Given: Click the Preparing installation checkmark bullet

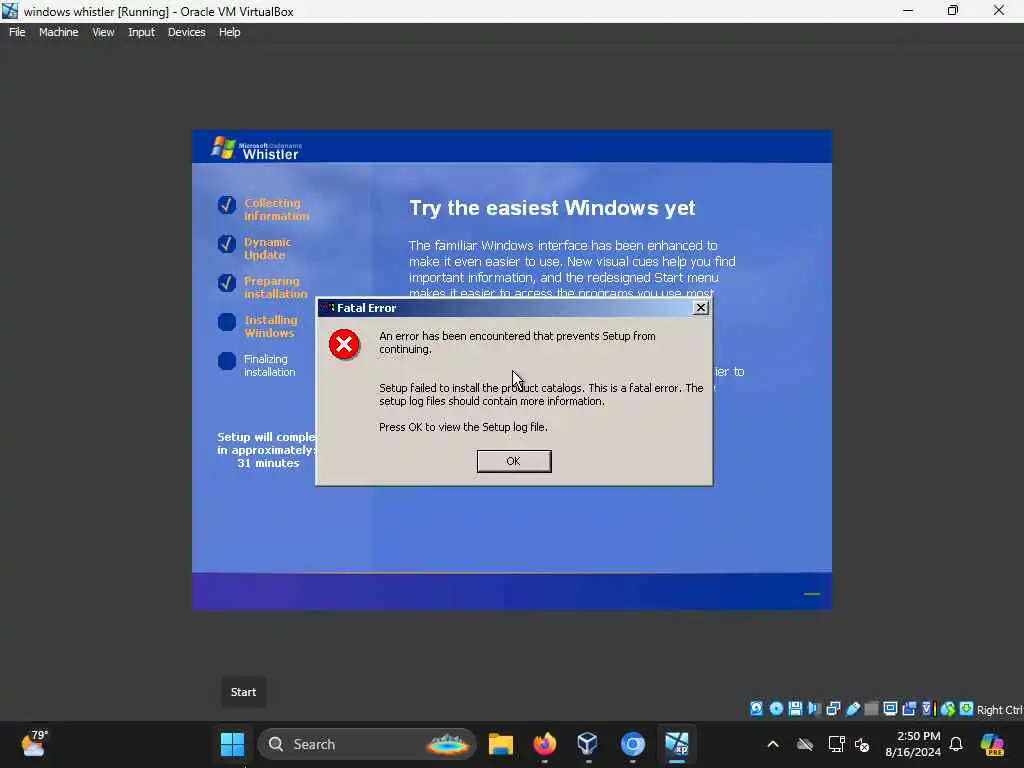Looking at the screenshot, I should tap(227, 283).
